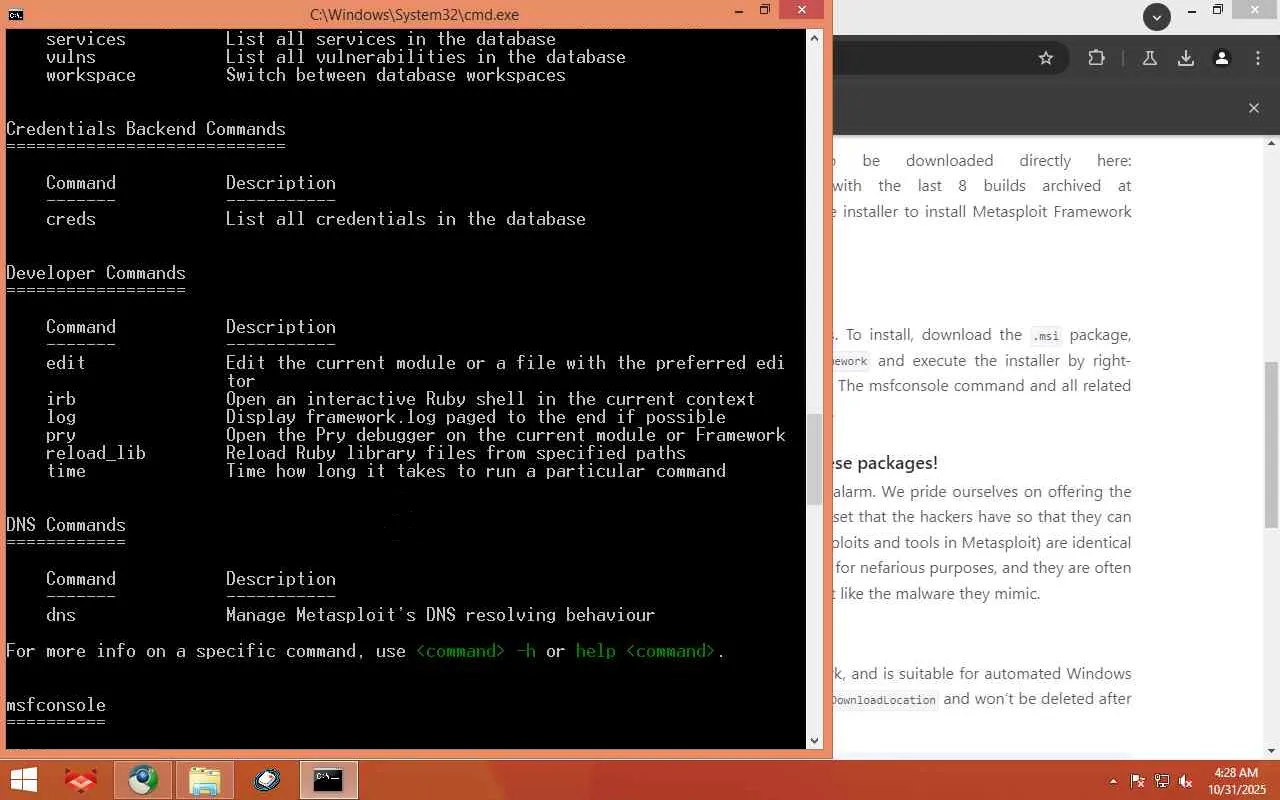Image resolution: width=1280 pixels, height=800 pixels.
Task: Click the 'pry' command text
Action: coord(61,435)
